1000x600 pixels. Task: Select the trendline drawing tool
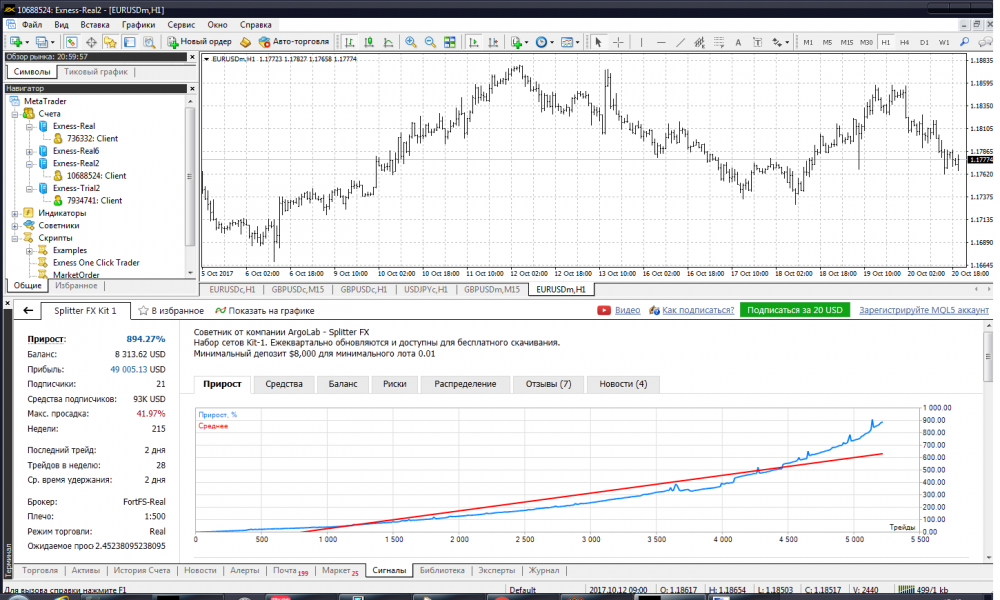[680, 42]
